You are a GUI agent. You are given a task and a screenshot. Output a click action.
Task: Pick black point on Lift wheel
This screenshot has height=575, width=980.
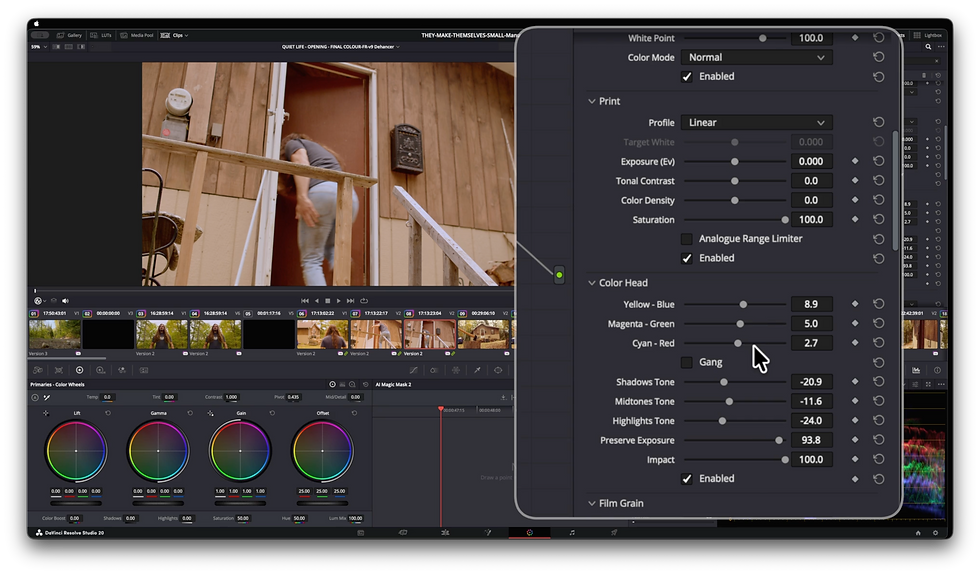click(x=46, y=413)
